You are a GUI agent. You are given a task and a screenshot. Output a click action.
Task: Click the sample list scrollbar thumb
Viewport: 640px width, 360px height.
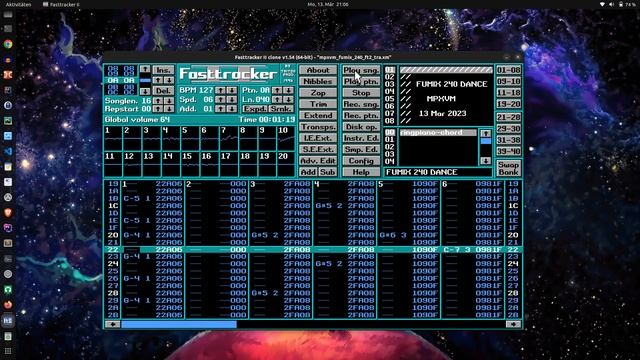click(x=486, y=141)
